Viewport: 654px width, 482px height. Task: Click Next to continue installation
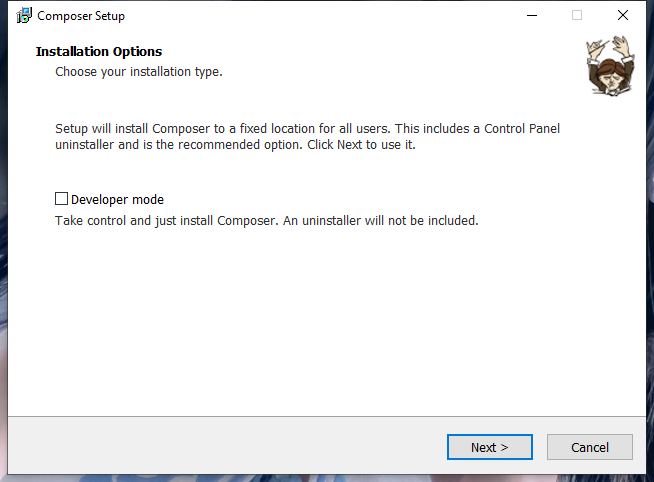[489, 447]
